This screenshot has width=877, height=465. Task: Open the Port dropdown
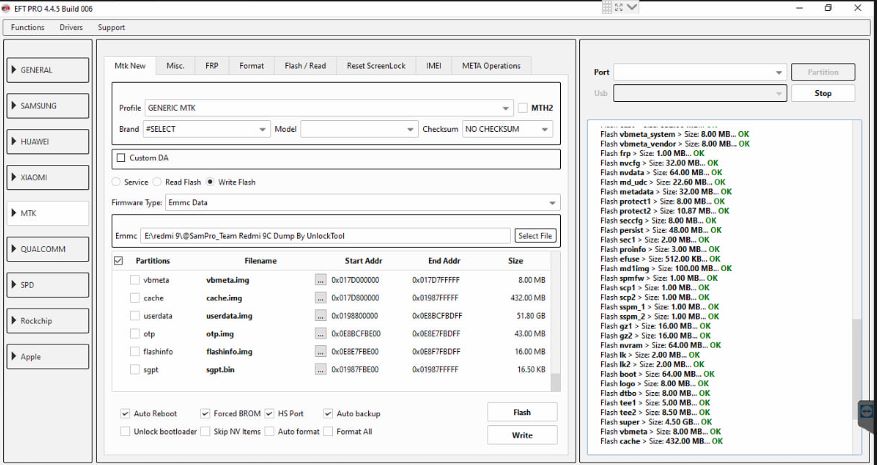[x=700, y=72]
